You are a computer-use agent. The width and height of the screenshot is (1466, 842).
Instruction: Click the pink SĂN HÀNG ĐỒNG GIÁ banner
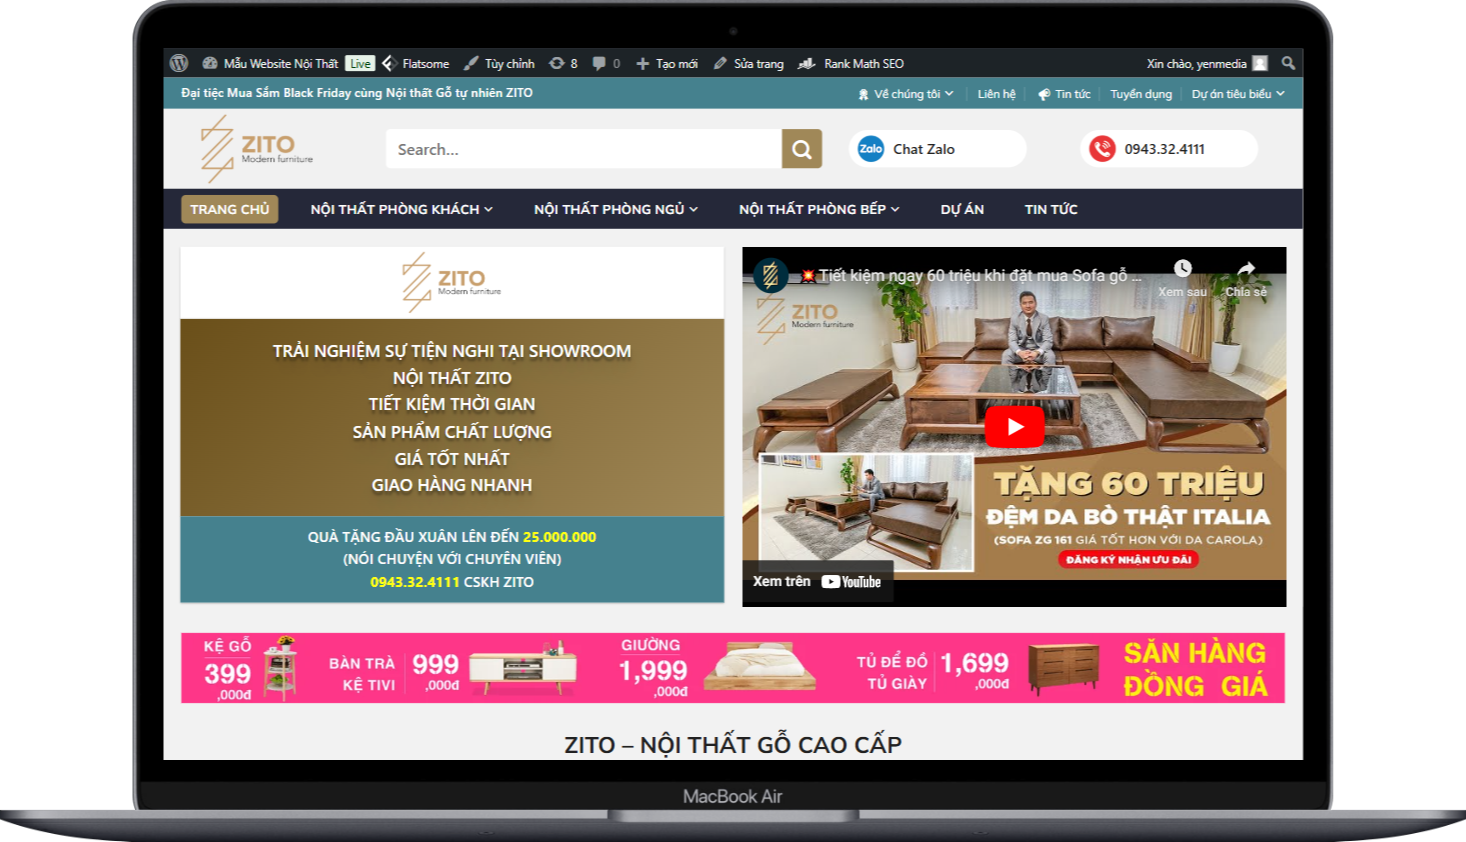pyautogui.click(x=733, y=668)
